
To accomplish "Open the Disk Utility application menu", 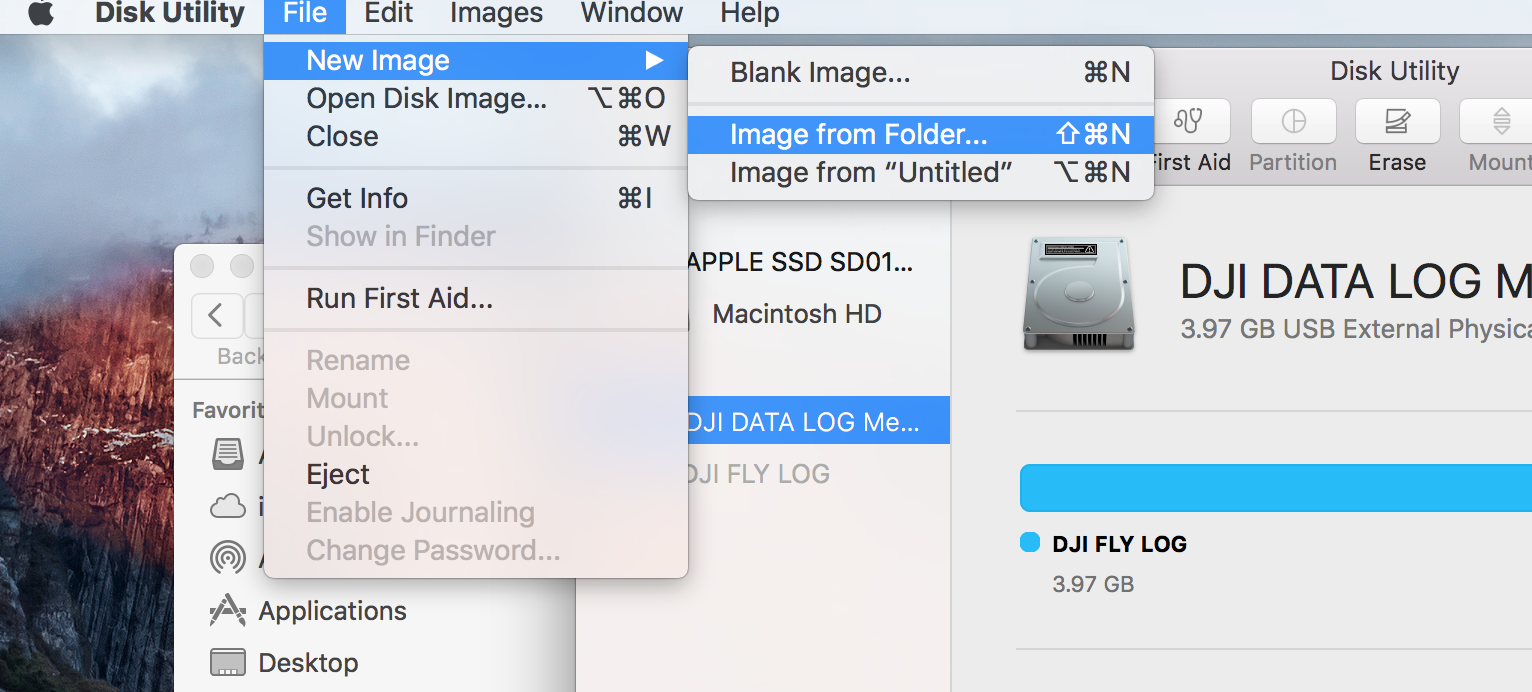I will click(x=170, y=13).
